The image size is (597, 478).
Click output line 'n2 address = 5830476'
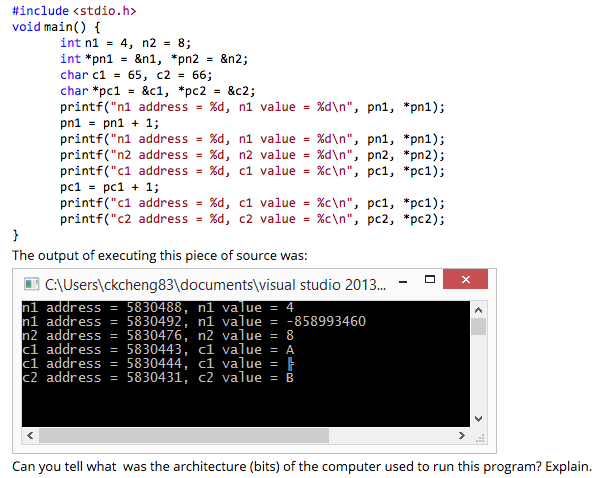tap(102, 336)
